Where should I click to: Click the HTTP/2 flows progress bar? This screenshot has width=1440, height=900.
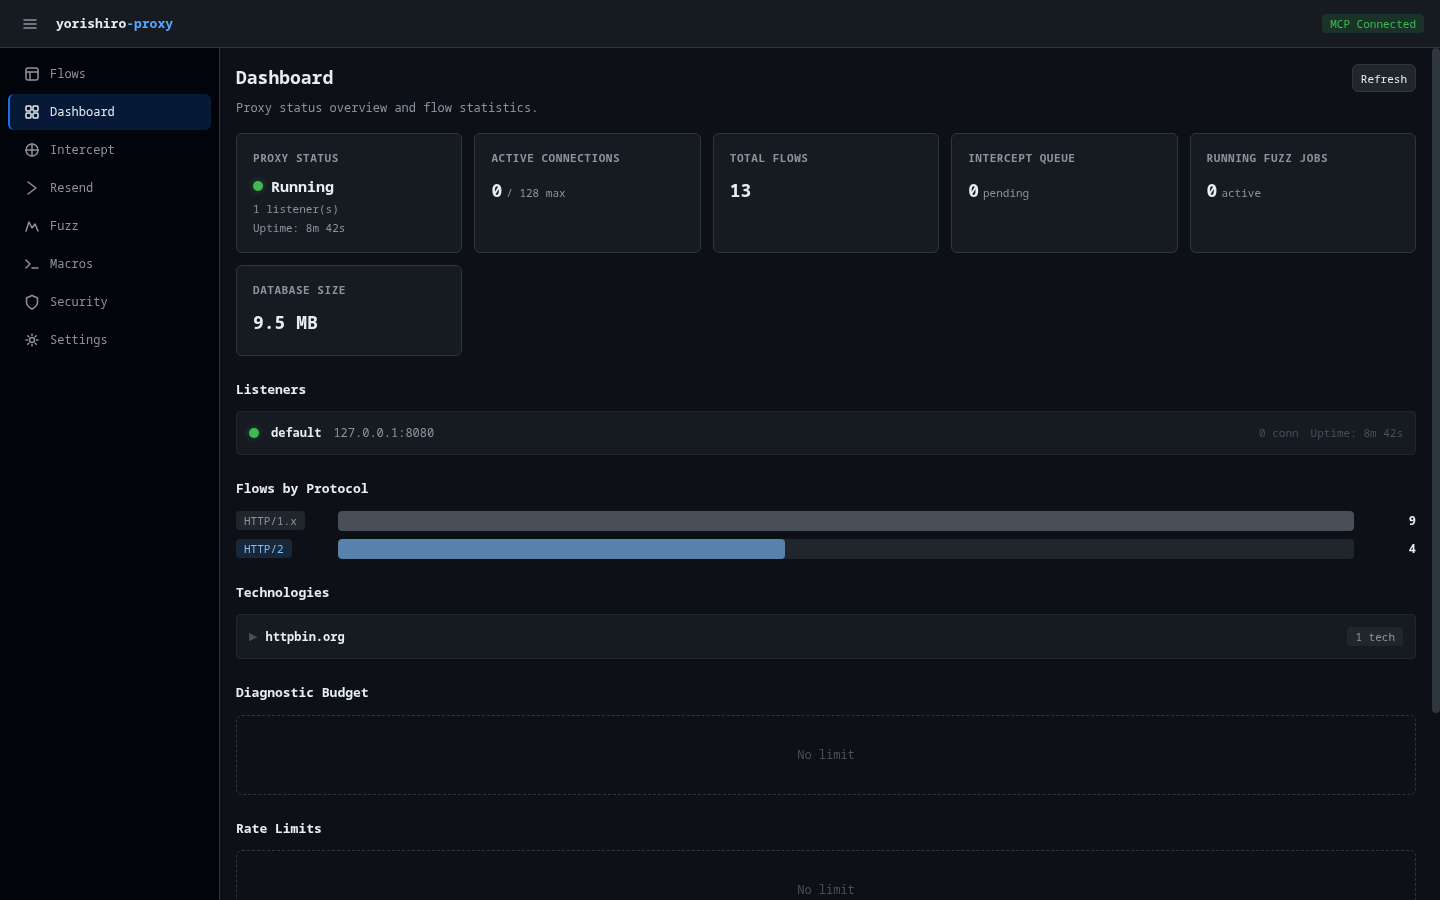[x=845, y=549]
